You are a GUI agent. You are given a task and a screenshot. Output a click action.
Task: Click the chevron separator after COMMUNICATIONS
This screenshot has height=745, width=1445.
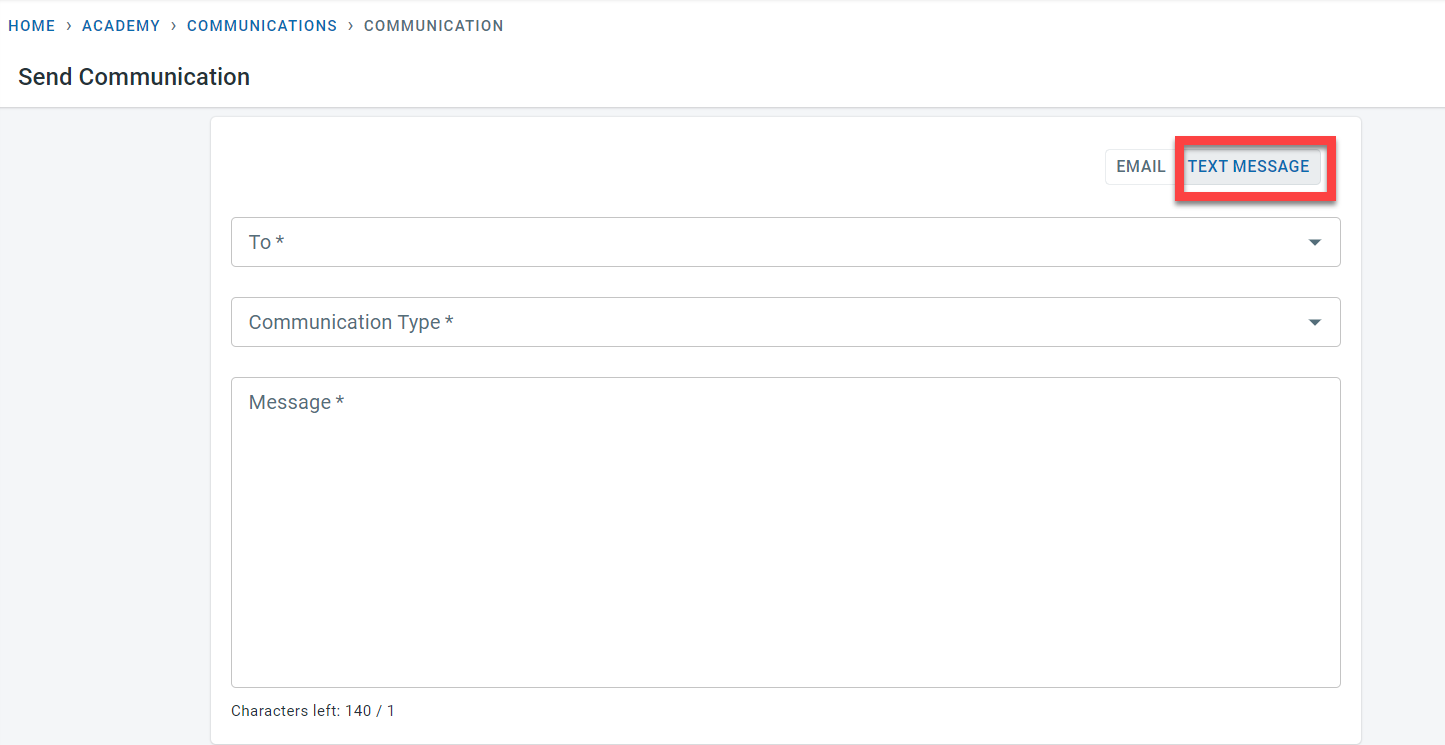pos(351,26)
